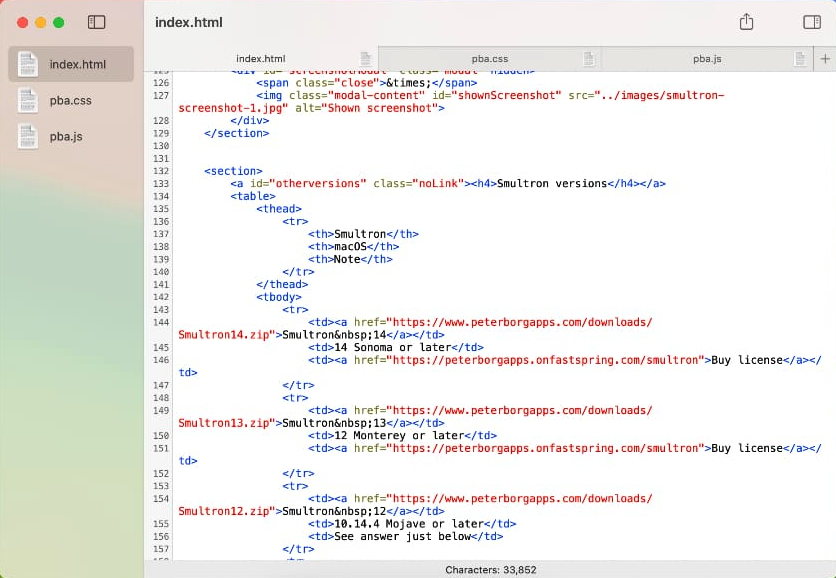
Task: Click the index.html file icon in sidebar
Action: [28, 64]
